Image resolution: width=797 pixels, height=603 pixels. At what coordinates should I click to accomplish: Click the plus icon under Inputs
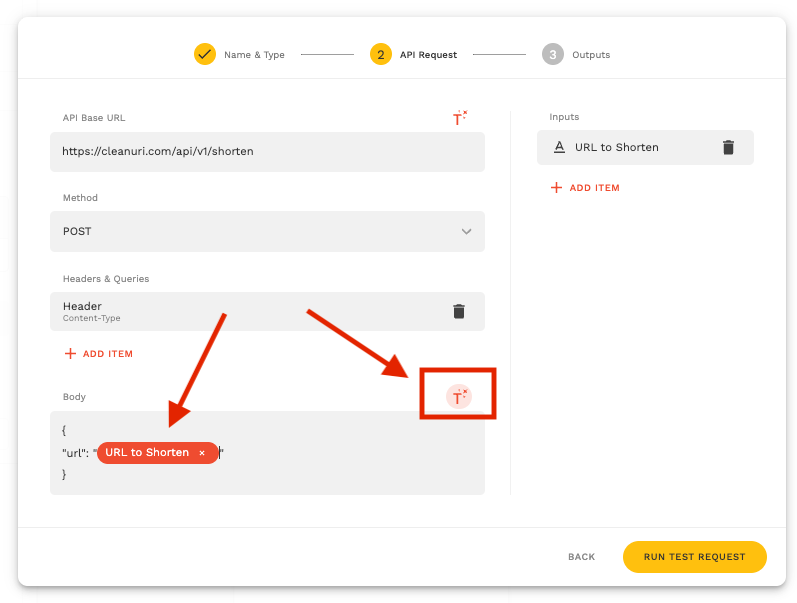tap(557, 188)
